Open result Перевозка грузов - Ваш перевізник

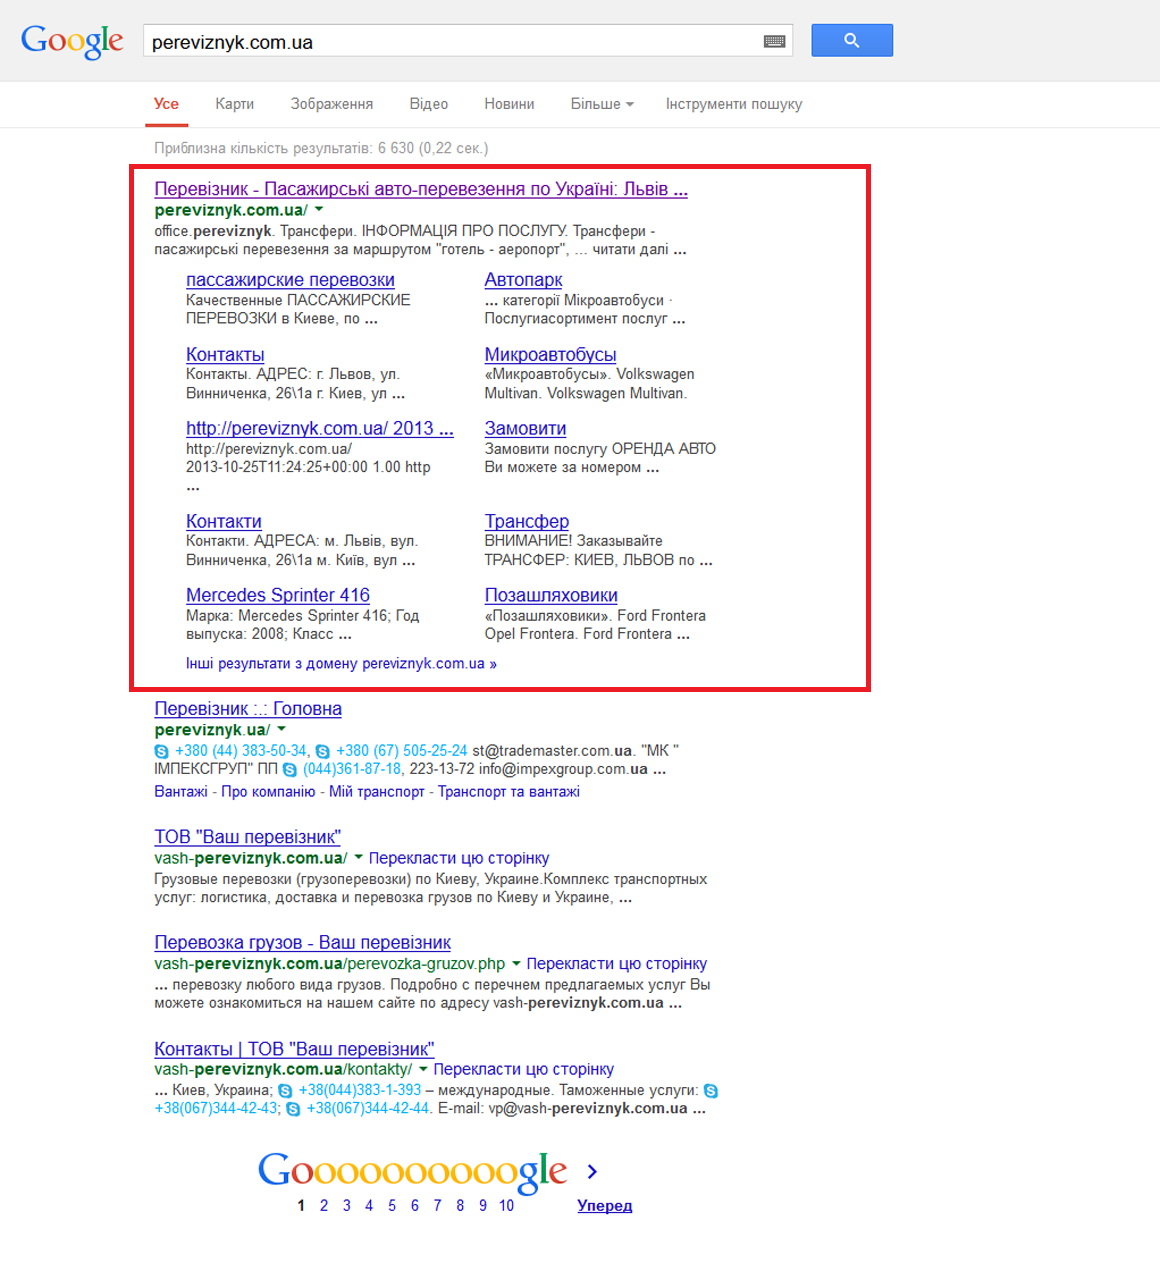coord(303,943)
